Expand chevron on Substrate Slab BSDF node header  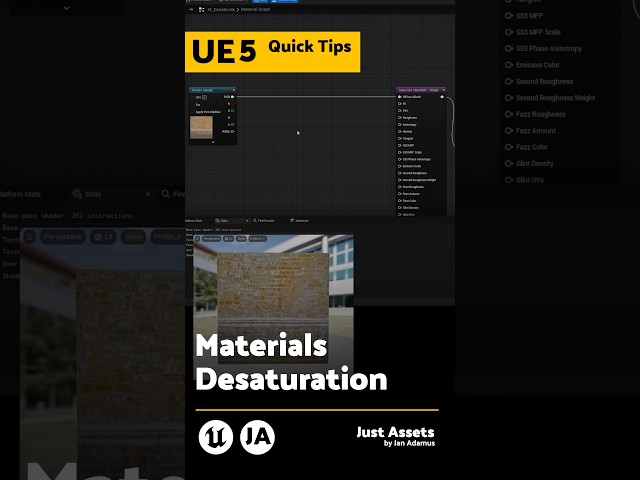pyautogui.click(x=443, y=90)
